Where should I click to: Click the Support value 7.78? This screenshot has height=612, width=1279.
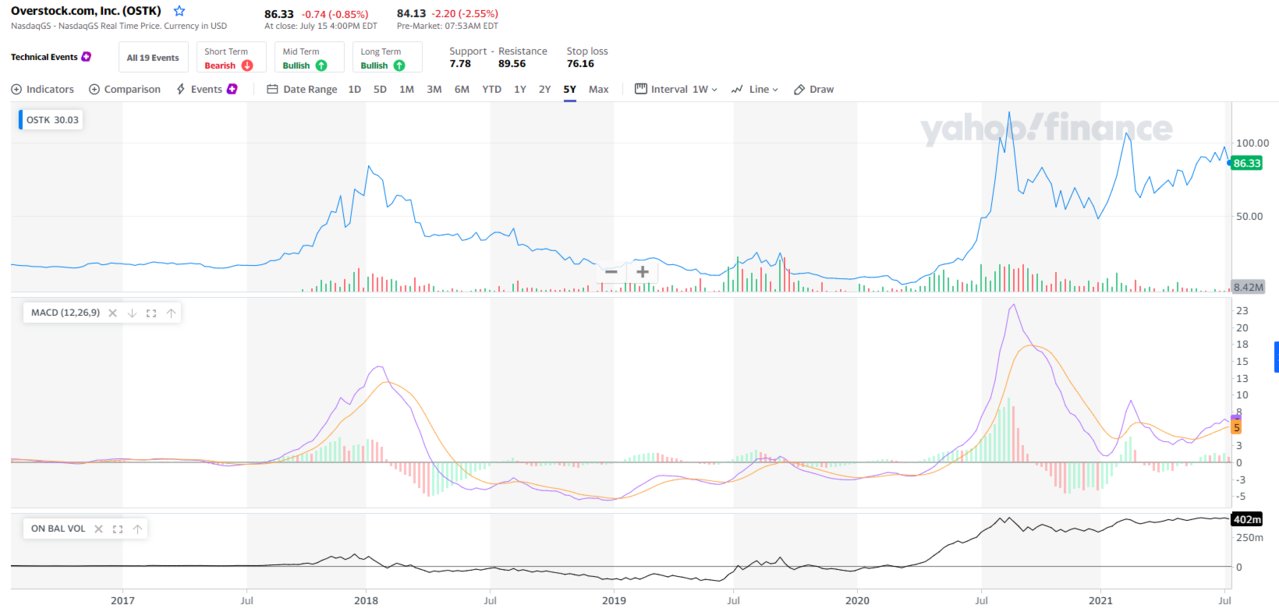(x=460, y=64)
